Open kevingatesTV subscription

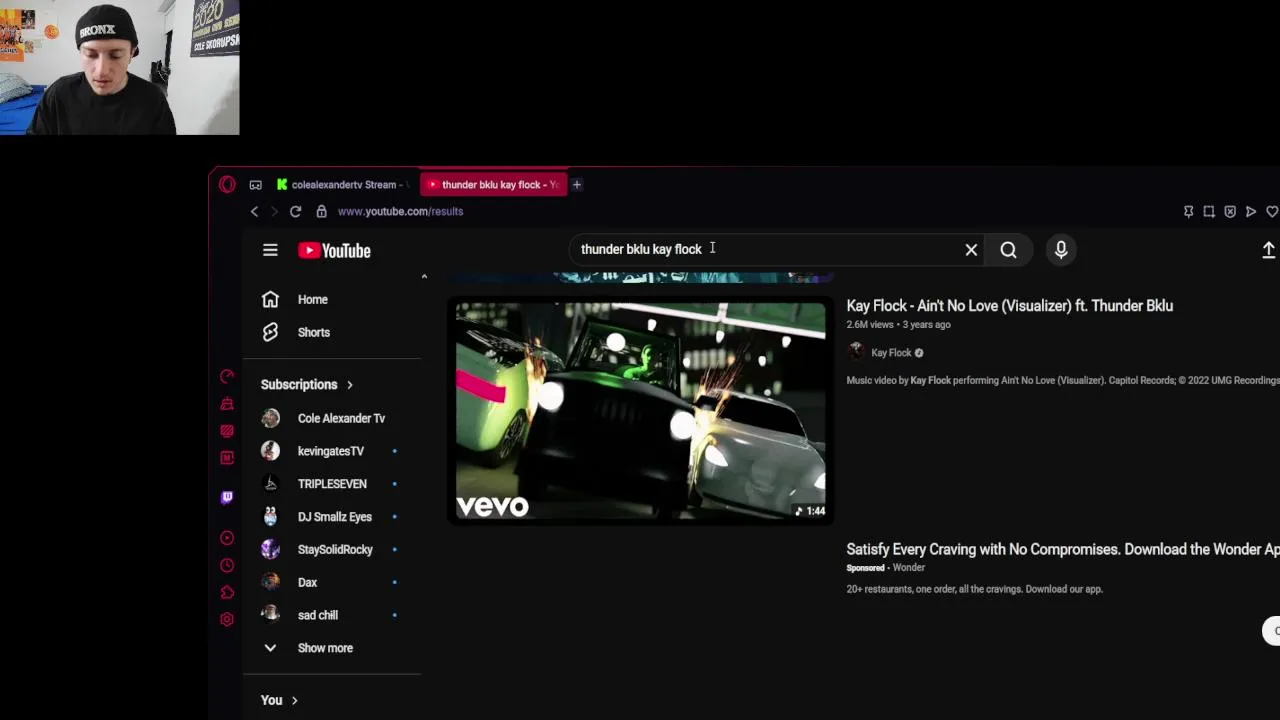tap(332, 451)
